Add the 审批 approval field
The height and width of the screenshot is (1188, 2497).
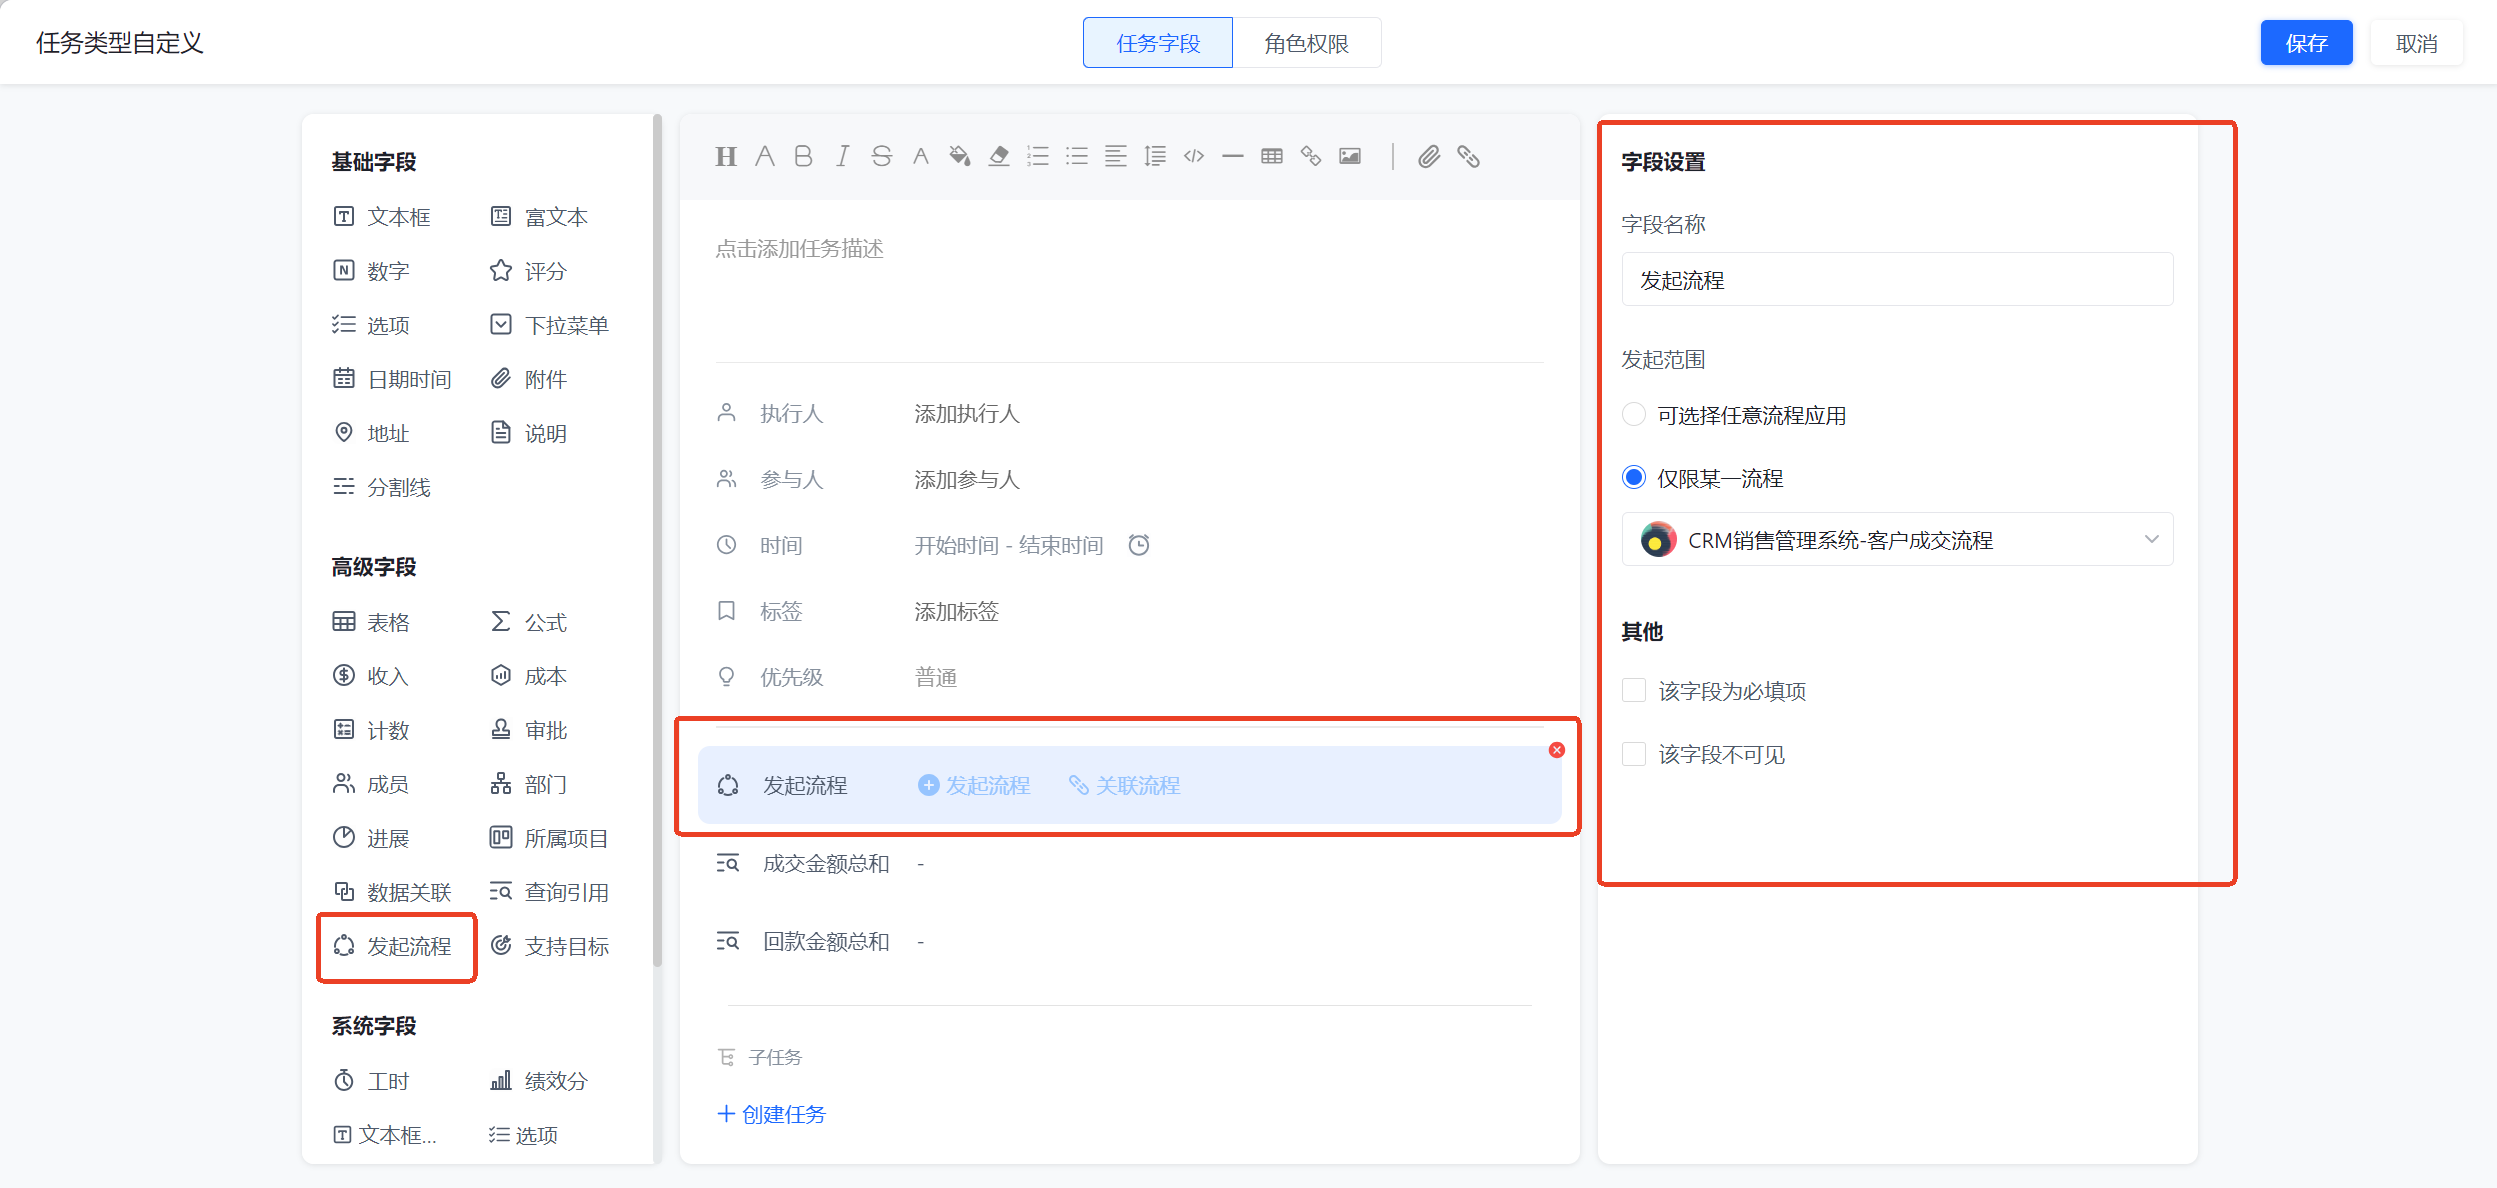coord(529,730)
